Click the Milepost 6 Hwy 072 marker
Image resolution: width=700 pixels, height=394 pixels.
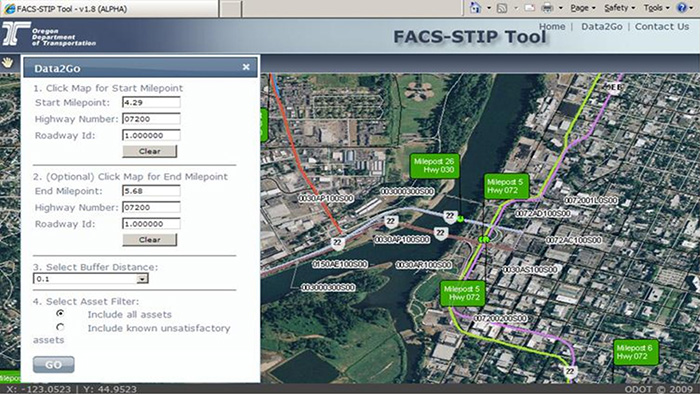tap(636, 352)
